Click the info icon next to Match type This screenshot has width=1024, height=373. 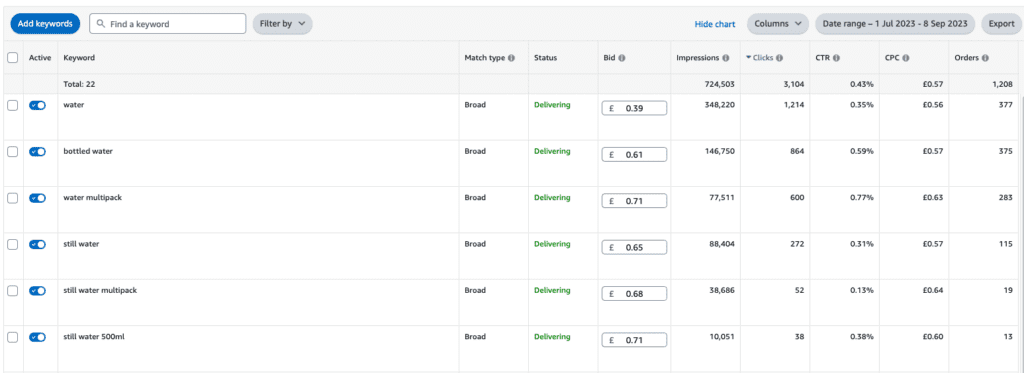pos(511,58)
